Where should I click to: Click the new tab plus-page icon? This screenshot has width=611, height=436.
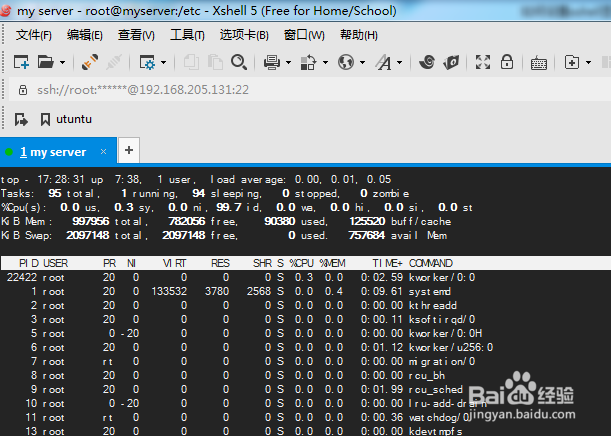pyautogui.click(x=572, y=62)
